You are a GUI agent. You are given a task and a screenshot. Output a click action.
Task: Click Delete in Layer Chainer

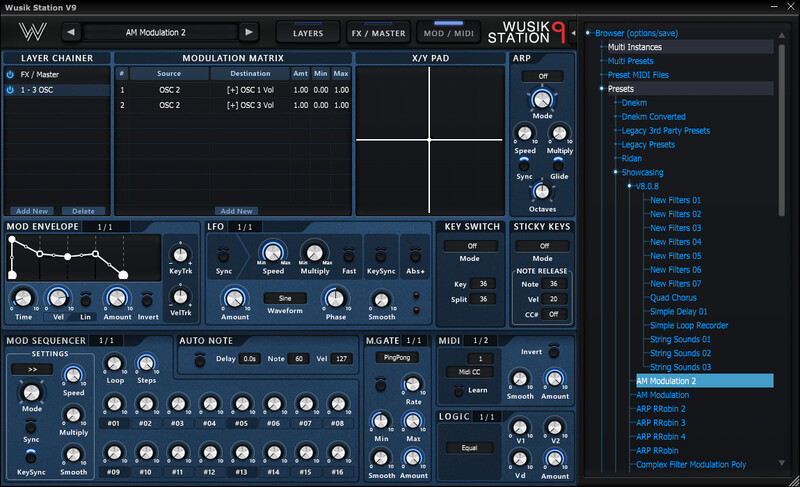point(83,211)
